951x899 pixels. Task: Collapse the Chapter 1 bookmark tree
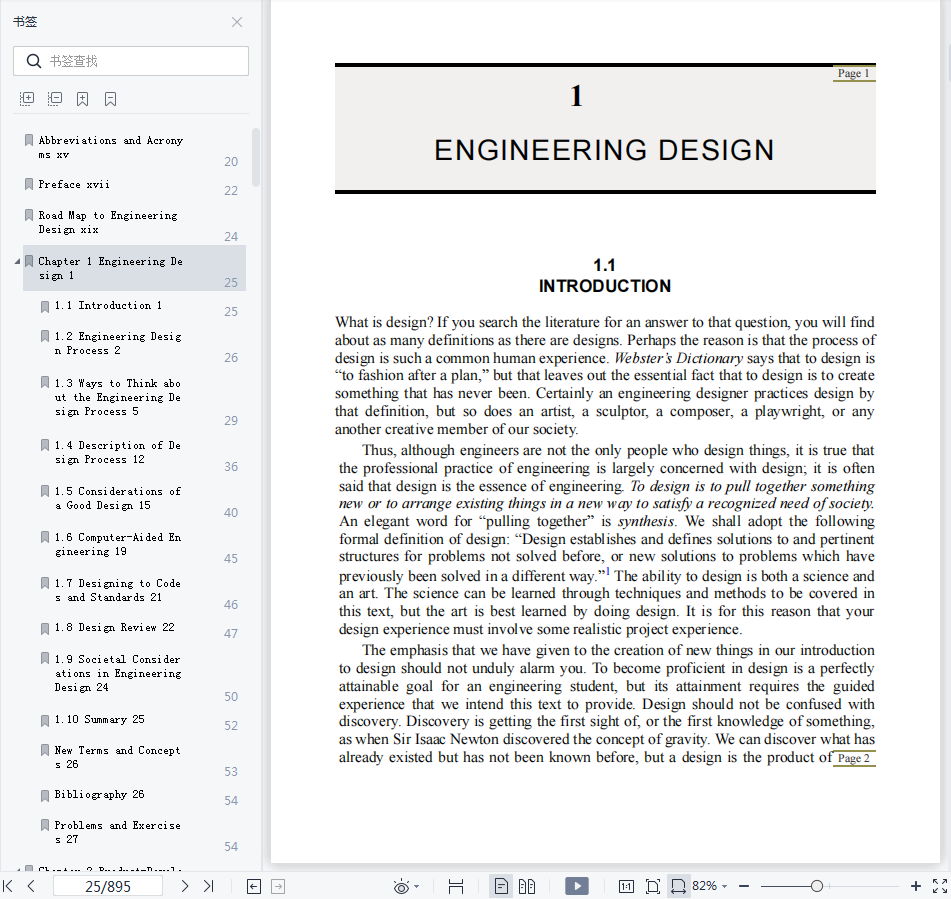(17, 261)
